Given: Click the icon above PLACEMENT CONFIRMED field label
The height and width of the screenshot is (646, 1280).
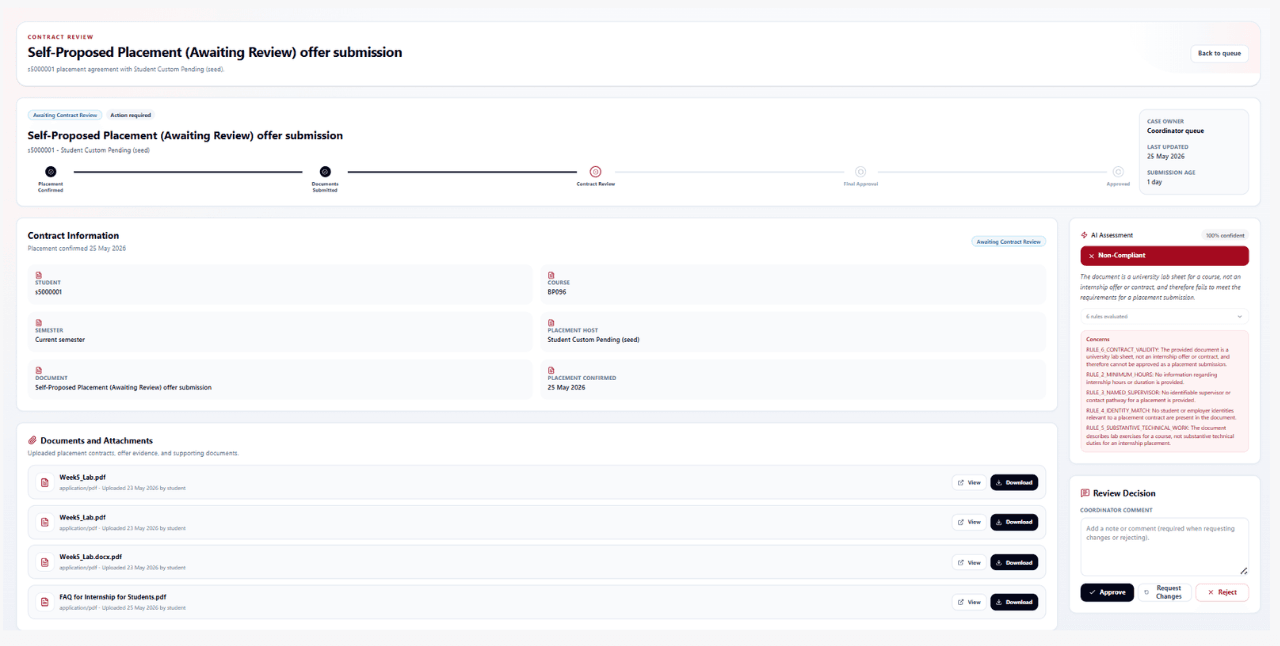Looking at the screenshot, I should tap(551, 370).
